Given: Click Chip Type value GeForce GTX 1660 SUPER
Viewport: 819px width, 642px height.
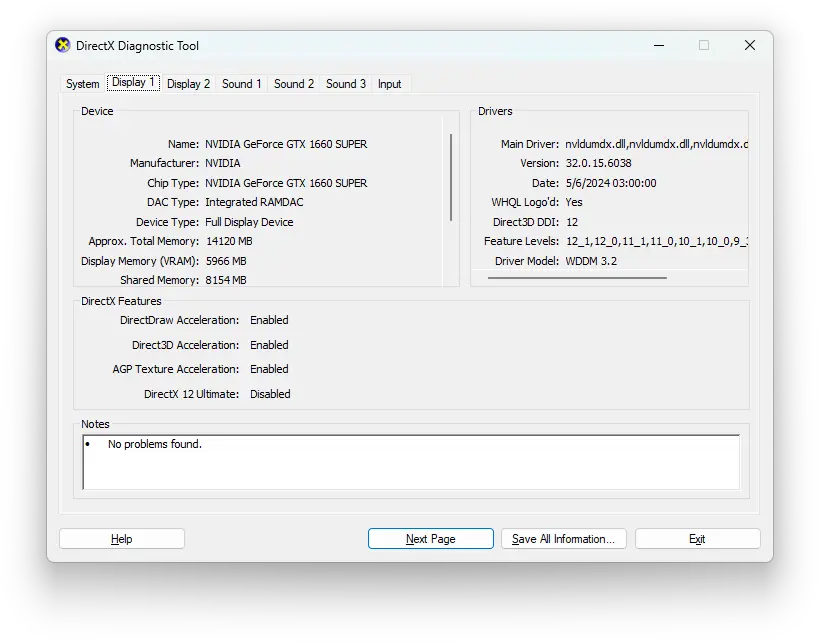Looking at the screenshot, I should point(286,183).
